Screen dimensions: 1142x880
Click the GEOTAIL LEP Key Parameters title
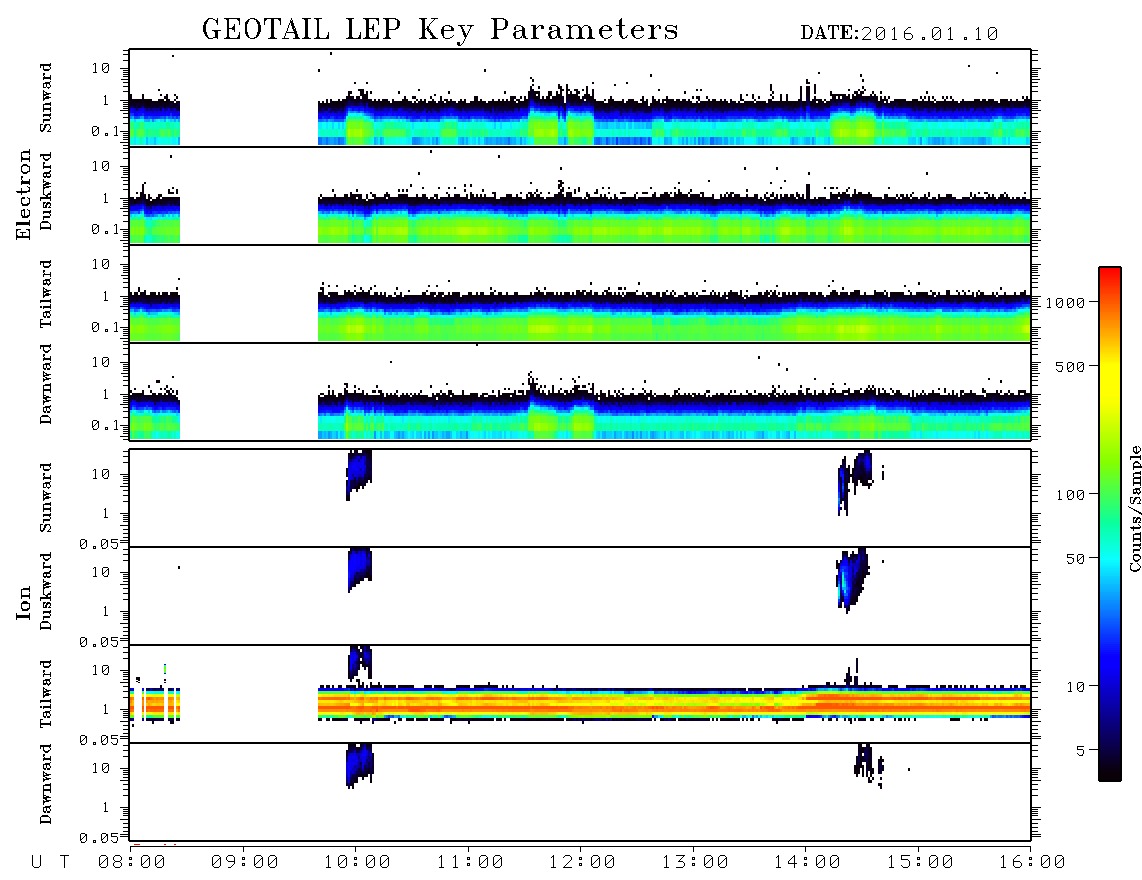pyautogui.click(x=440, y=30)
